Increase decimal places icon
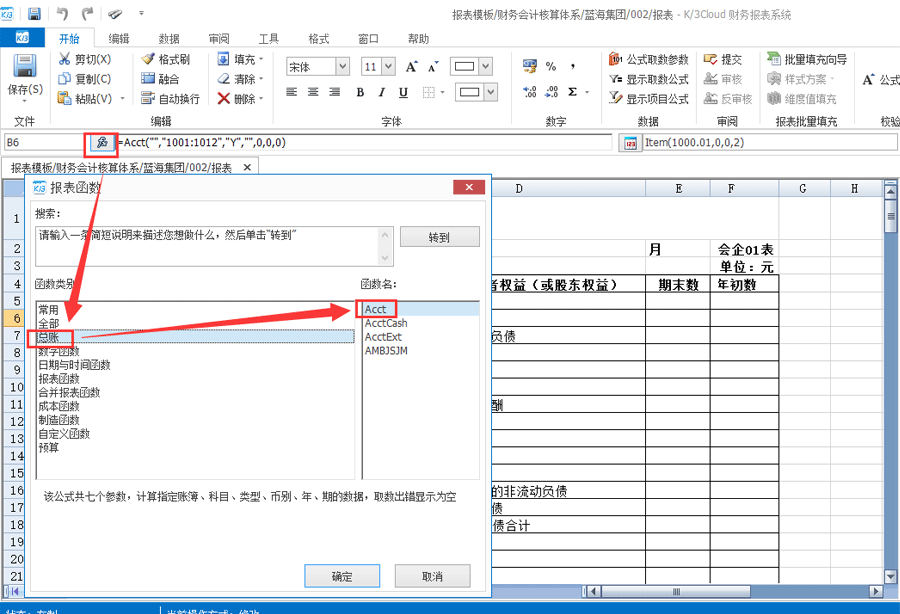Viewport: 900px width, 614px height. pos(529,92)
